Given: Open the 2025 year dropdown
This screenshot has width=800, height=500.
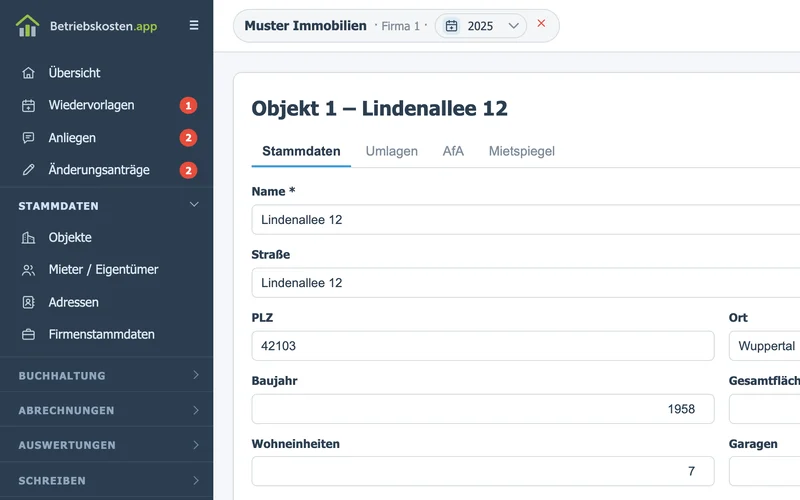Looking at the screenshot, I should [x=481, y=26].
